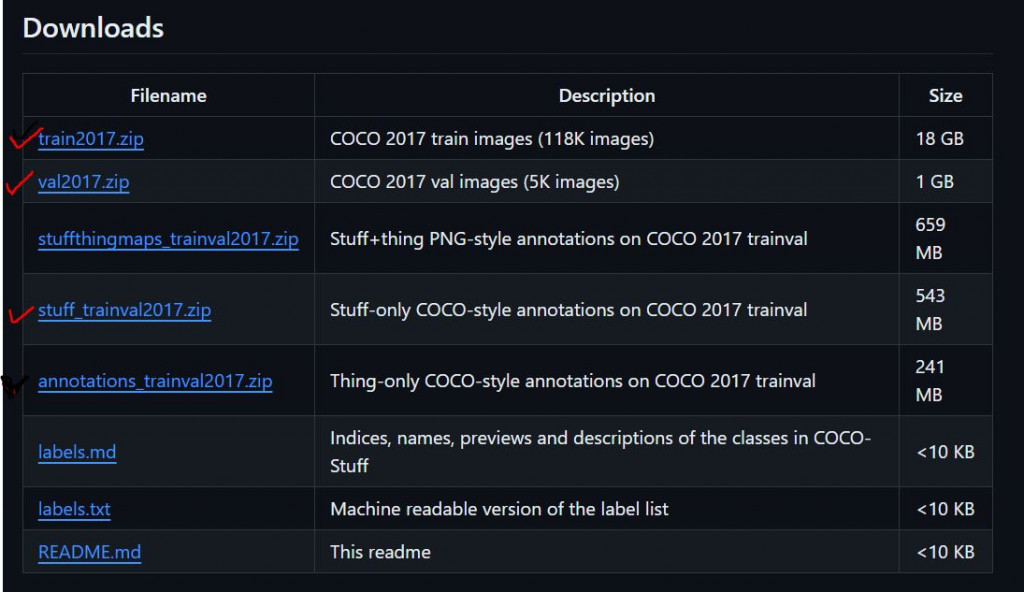Open the train2017.zip download link

[91, 139]
